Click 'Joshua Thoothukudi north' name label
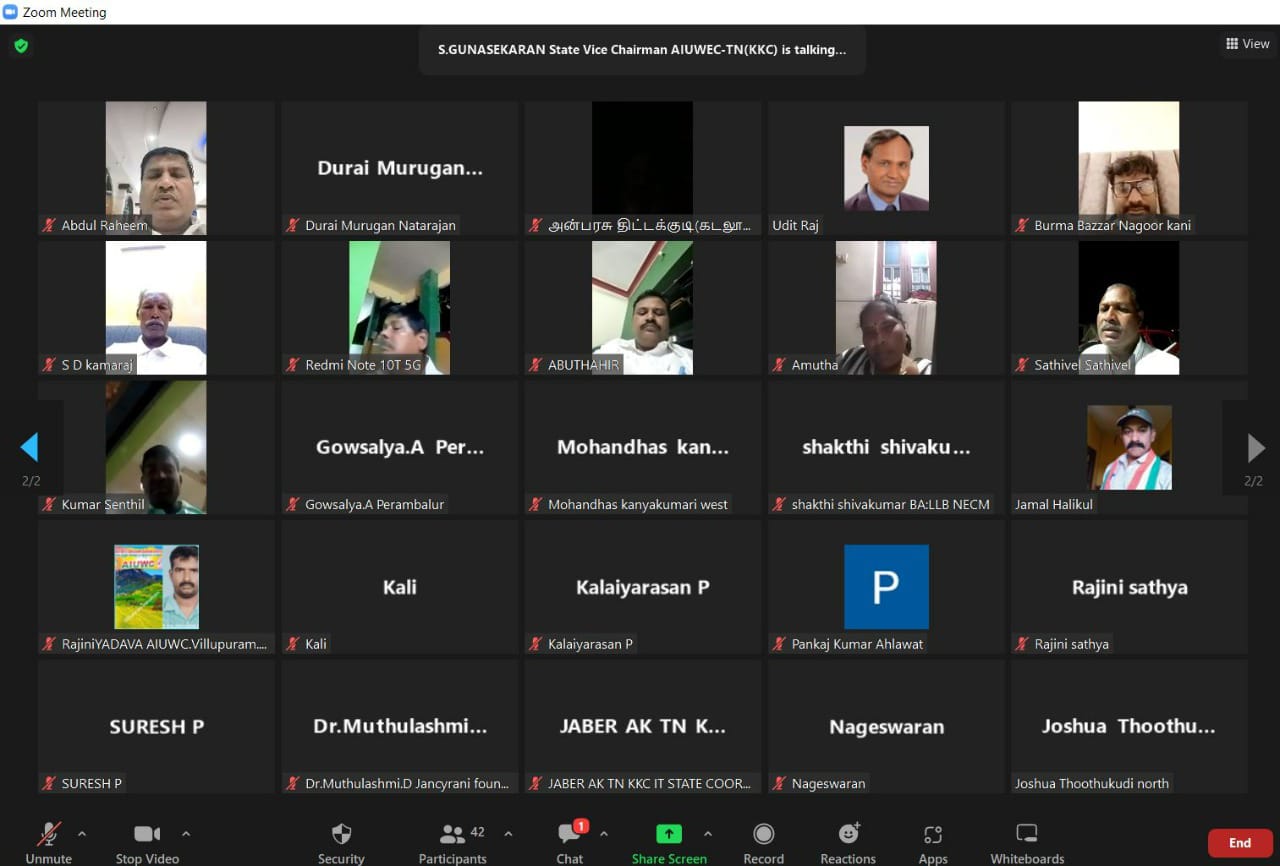Viewport: 1280px width, 866px height. [1091, 783]
